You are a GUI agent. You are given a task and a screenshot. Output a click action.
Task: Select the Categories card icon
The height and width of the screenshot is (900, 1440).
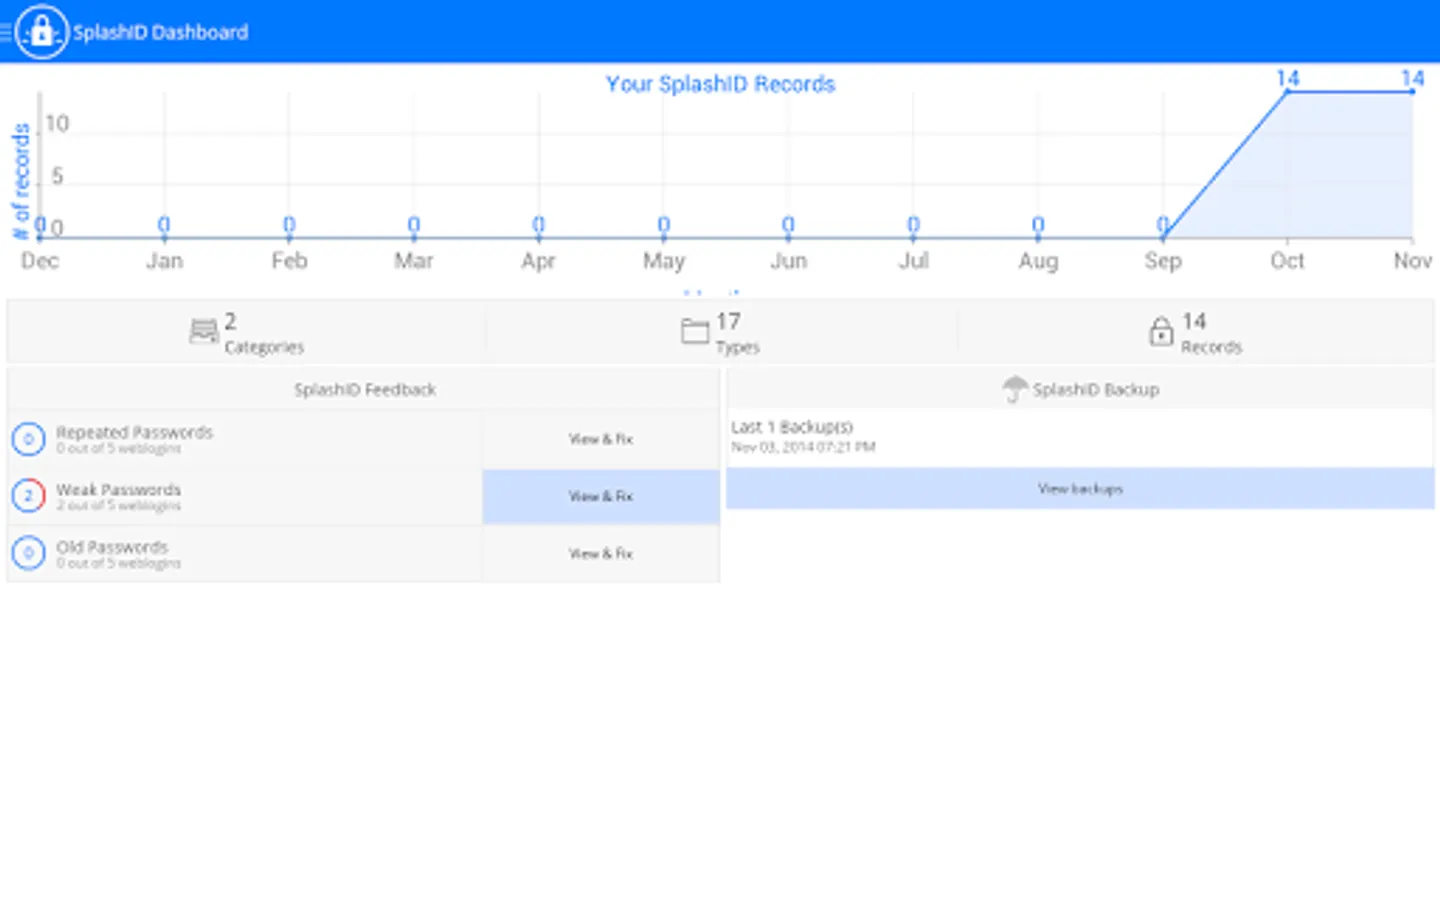[x=204, y=331]
